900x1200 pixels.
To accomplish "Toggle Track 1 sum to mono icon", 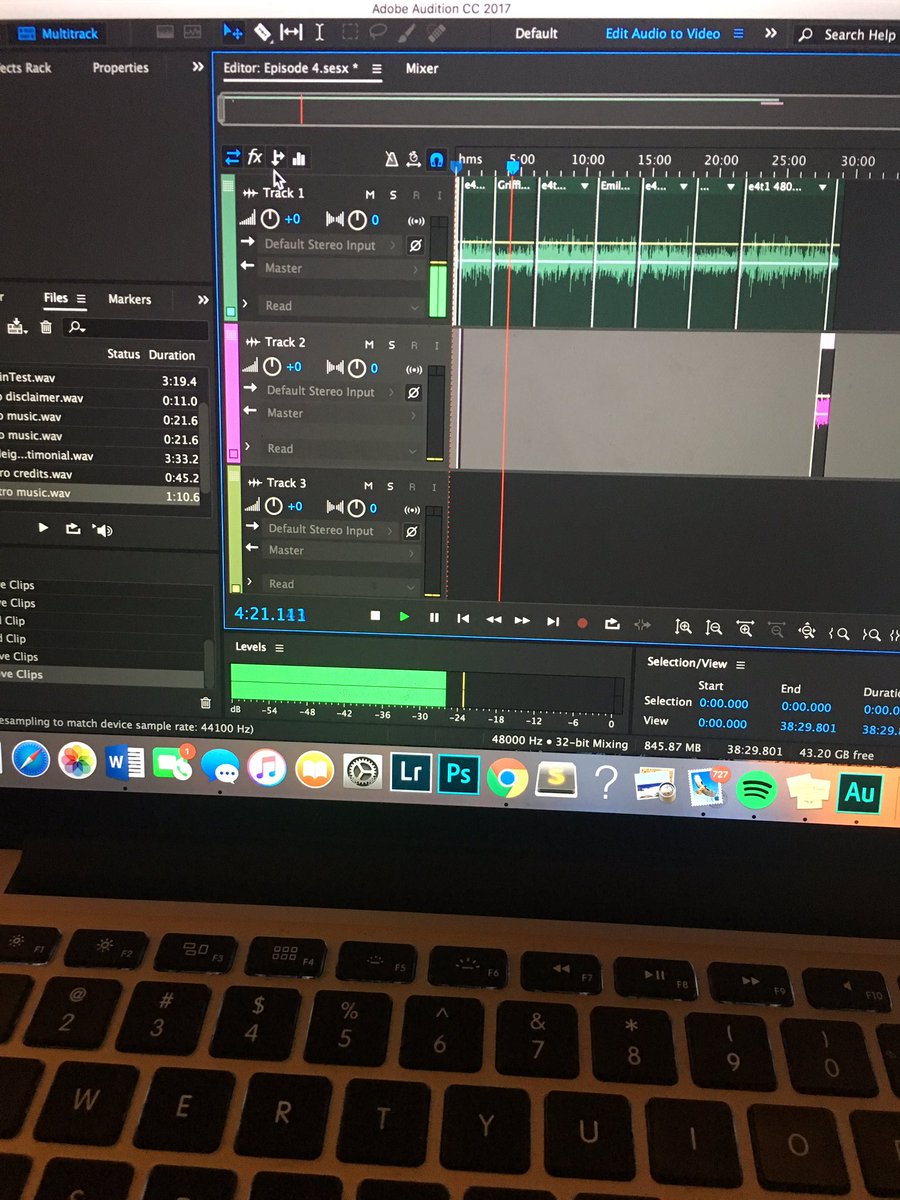I will 415,221.
